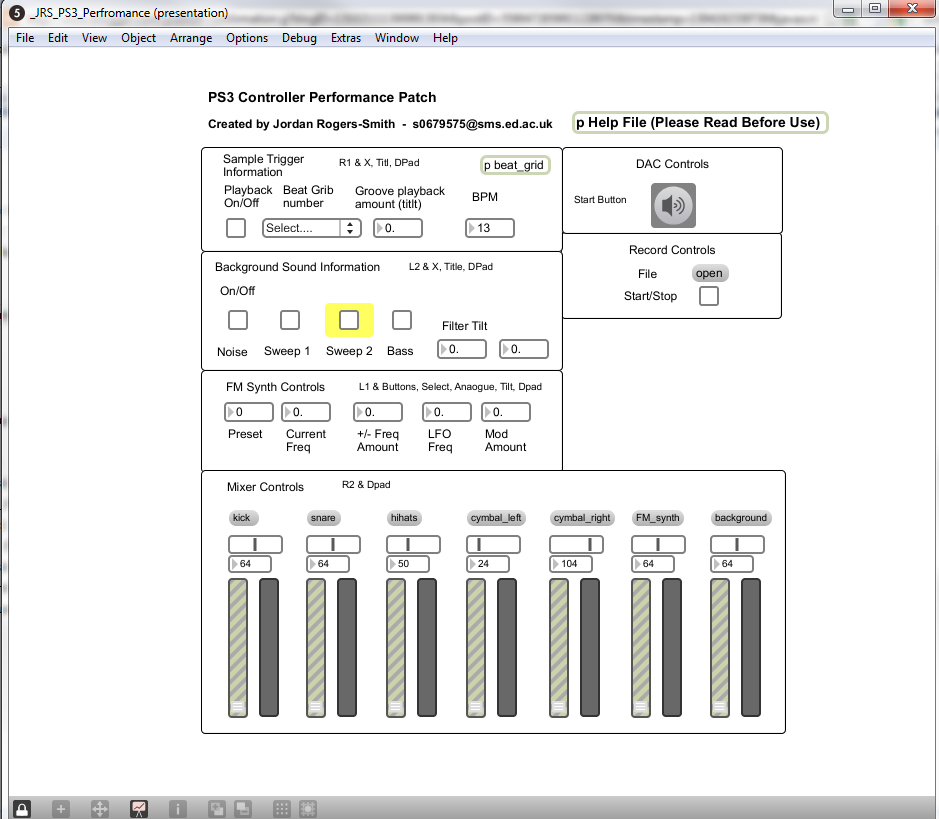Click the FM_synth striped gain fader
This screenshot has height=819, width=939.
coord(641,647)
